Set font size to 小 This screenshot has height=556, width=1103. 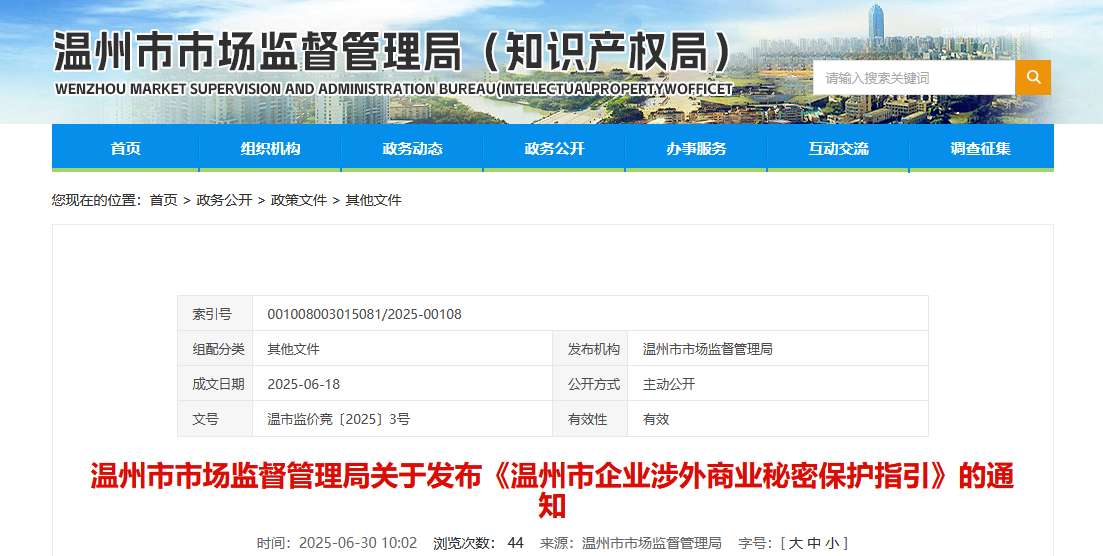coord(832,543)
